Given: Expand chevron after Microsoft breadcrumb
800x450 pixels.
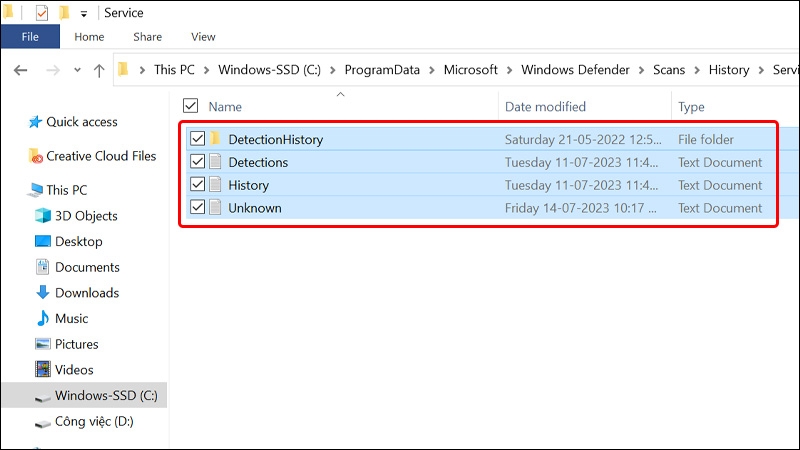Looking at the screenshot, I should click(x=509, y=70).
